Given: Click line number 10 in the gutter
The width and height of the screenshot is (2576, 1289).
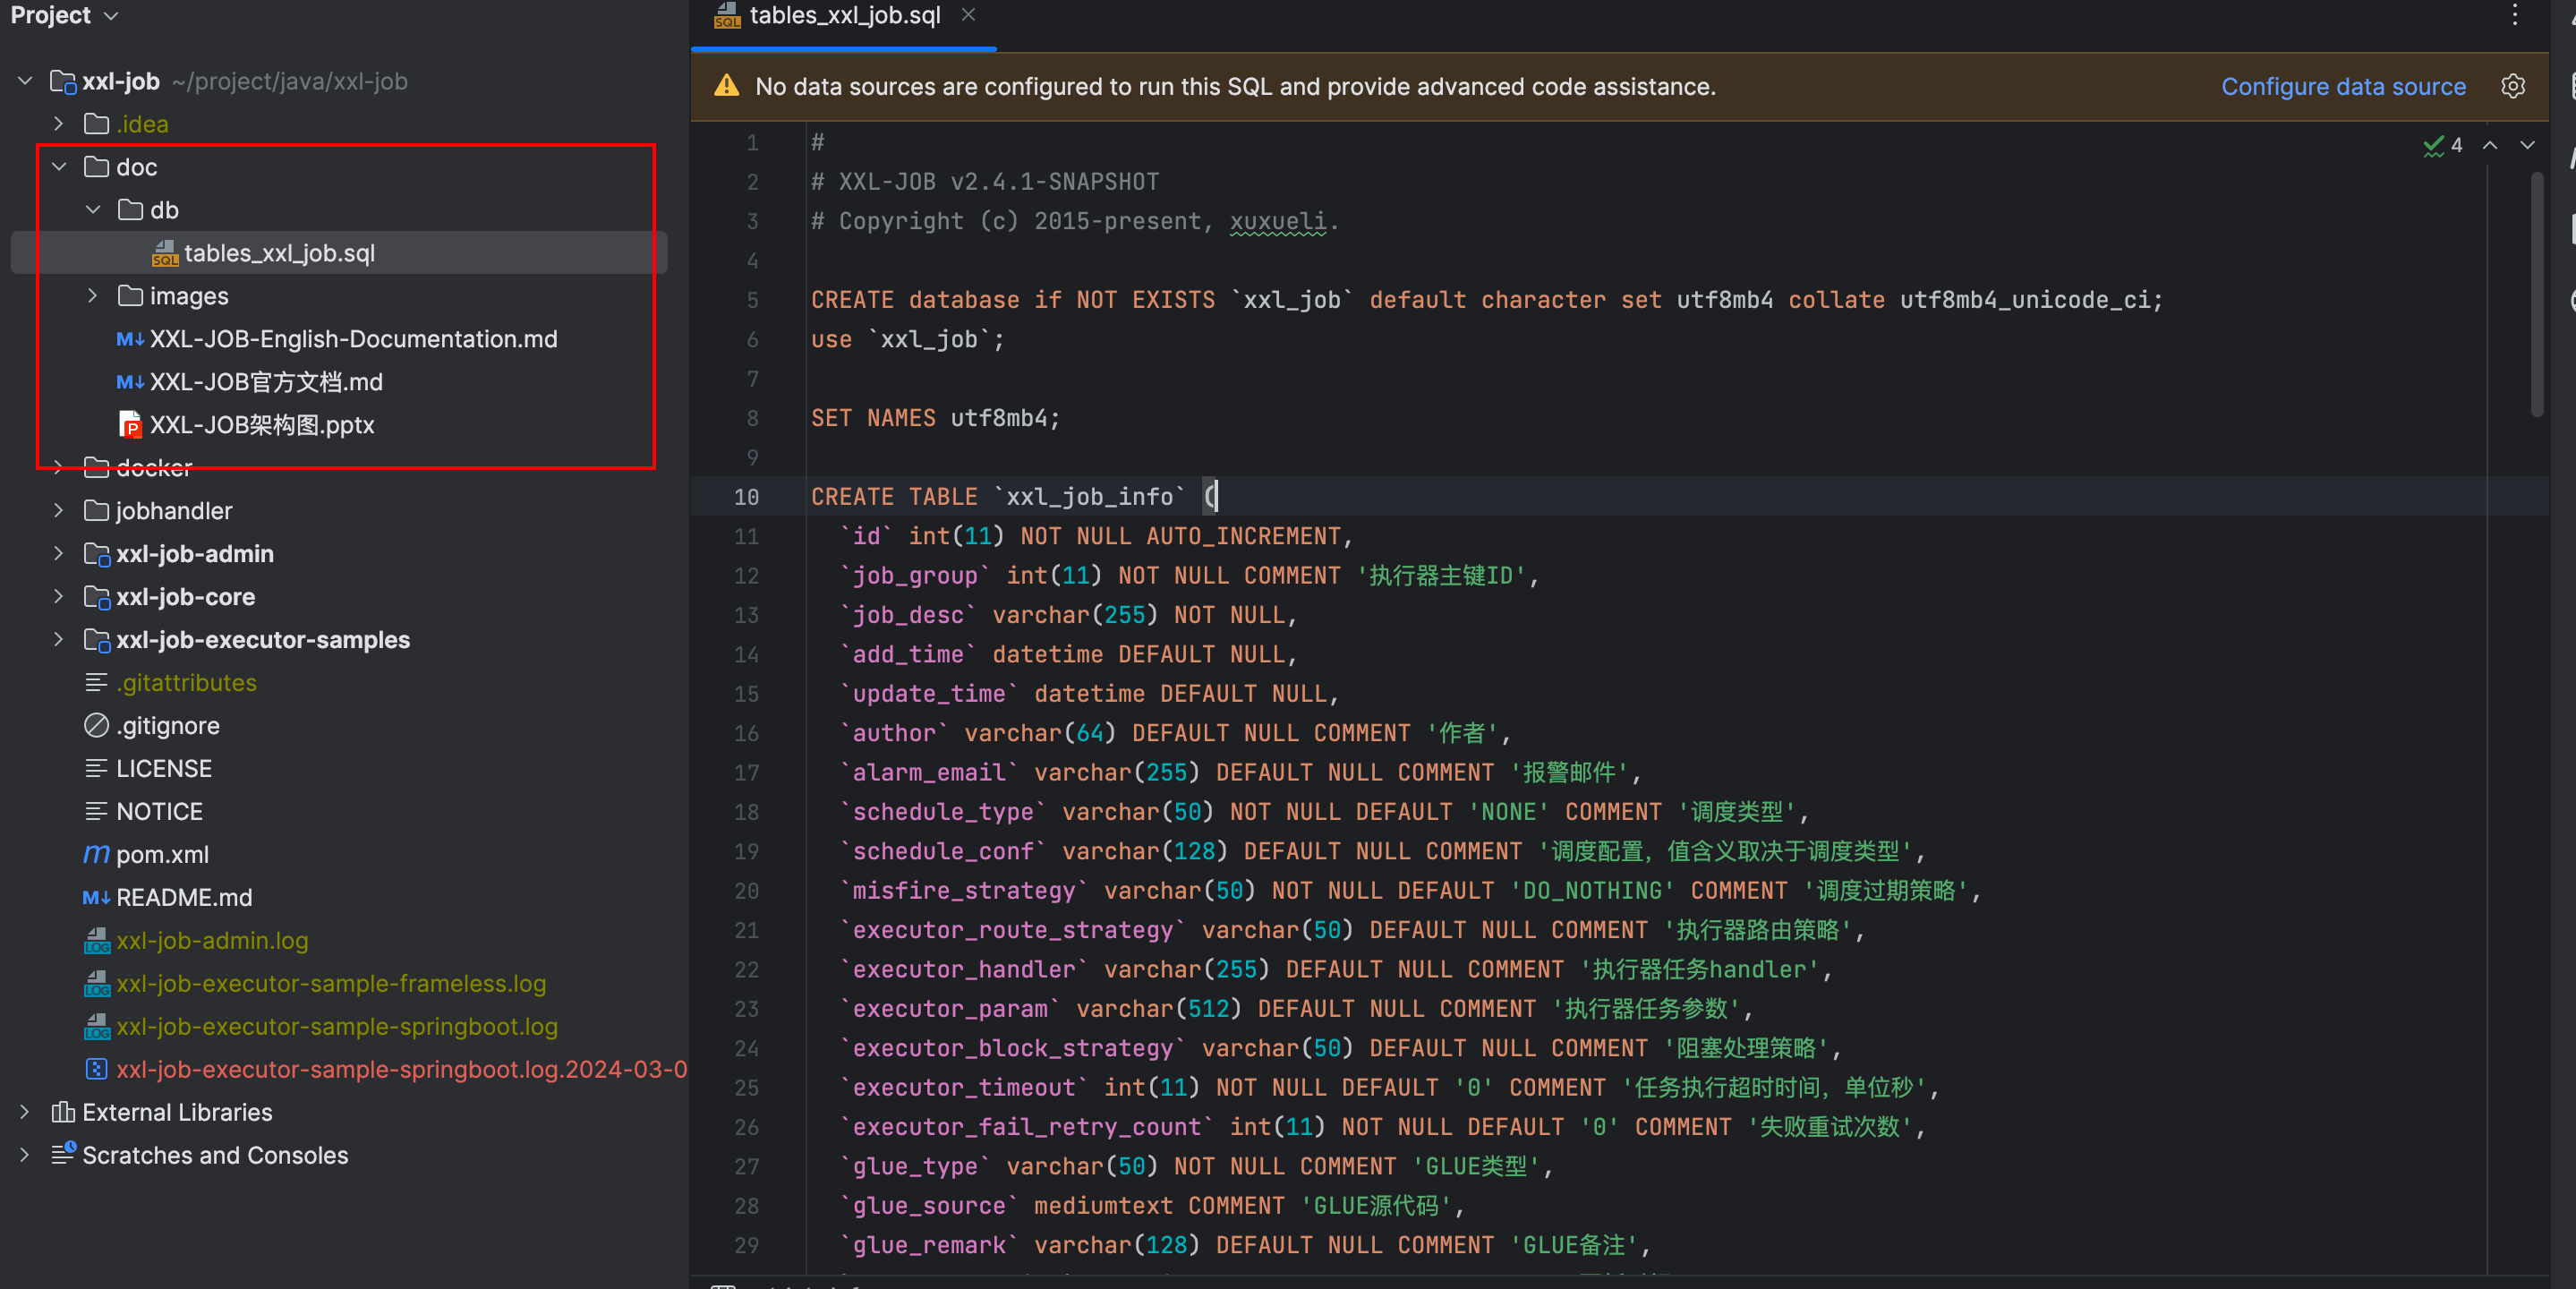Looking at the screenshot, I should [747, 497].
